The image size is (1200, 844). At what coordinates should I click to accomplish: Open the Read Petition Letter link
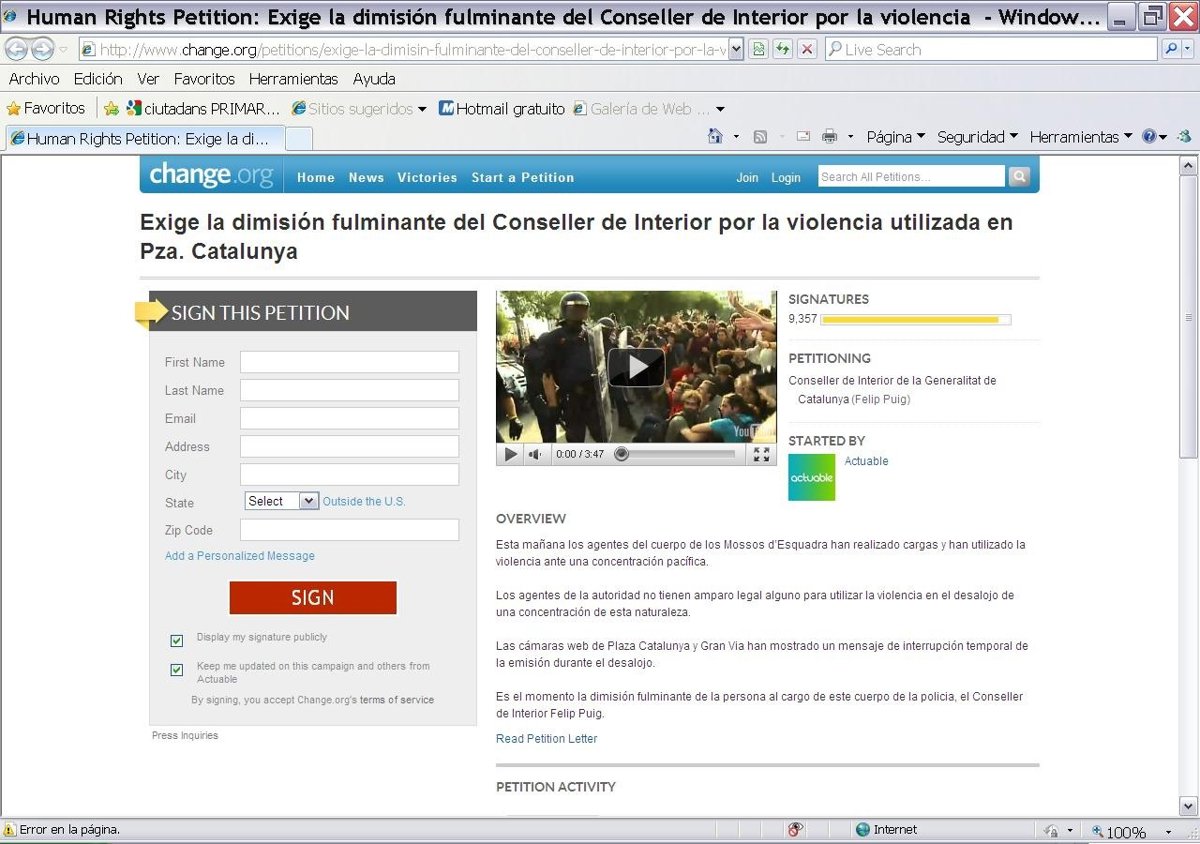coord(546,739)
